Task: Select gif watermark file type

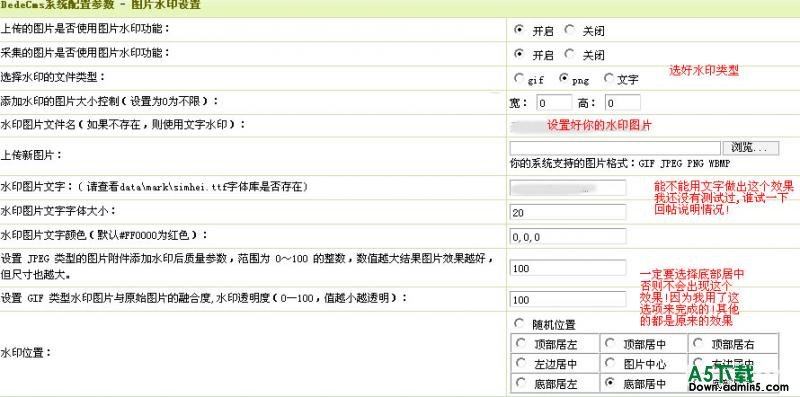Action: tap(519, 78)
